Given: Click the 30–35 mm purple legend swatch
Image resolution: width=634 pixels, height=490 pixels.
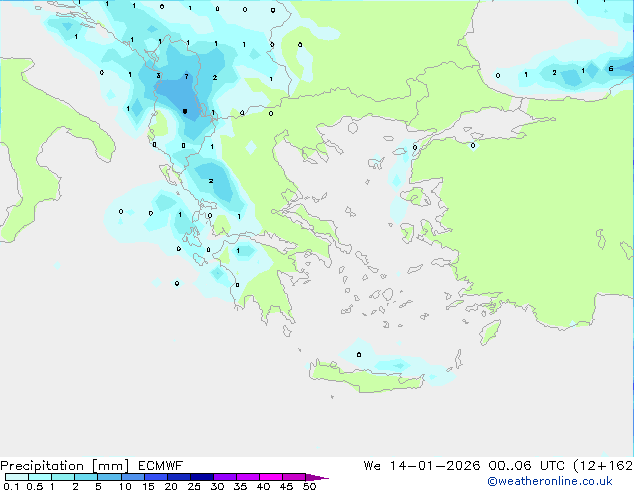Looking at the screenshot, I should tap(225, 477).
